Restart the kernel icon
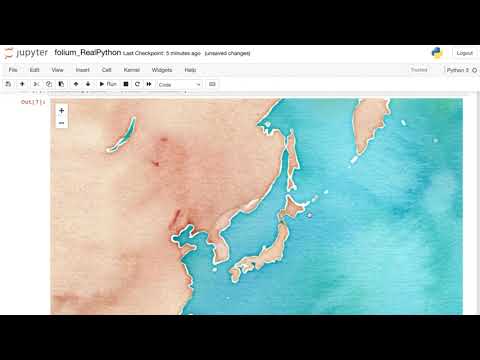The width and height of the screenshot is (480, 360). point(137,84)
